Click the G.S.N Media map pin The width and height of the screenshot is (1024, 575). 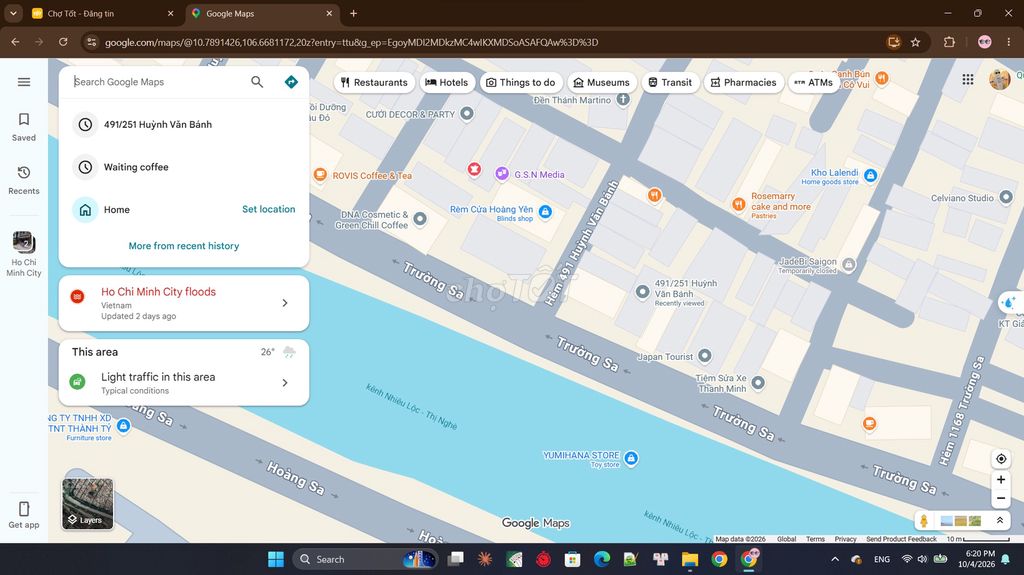pos(502,173)
